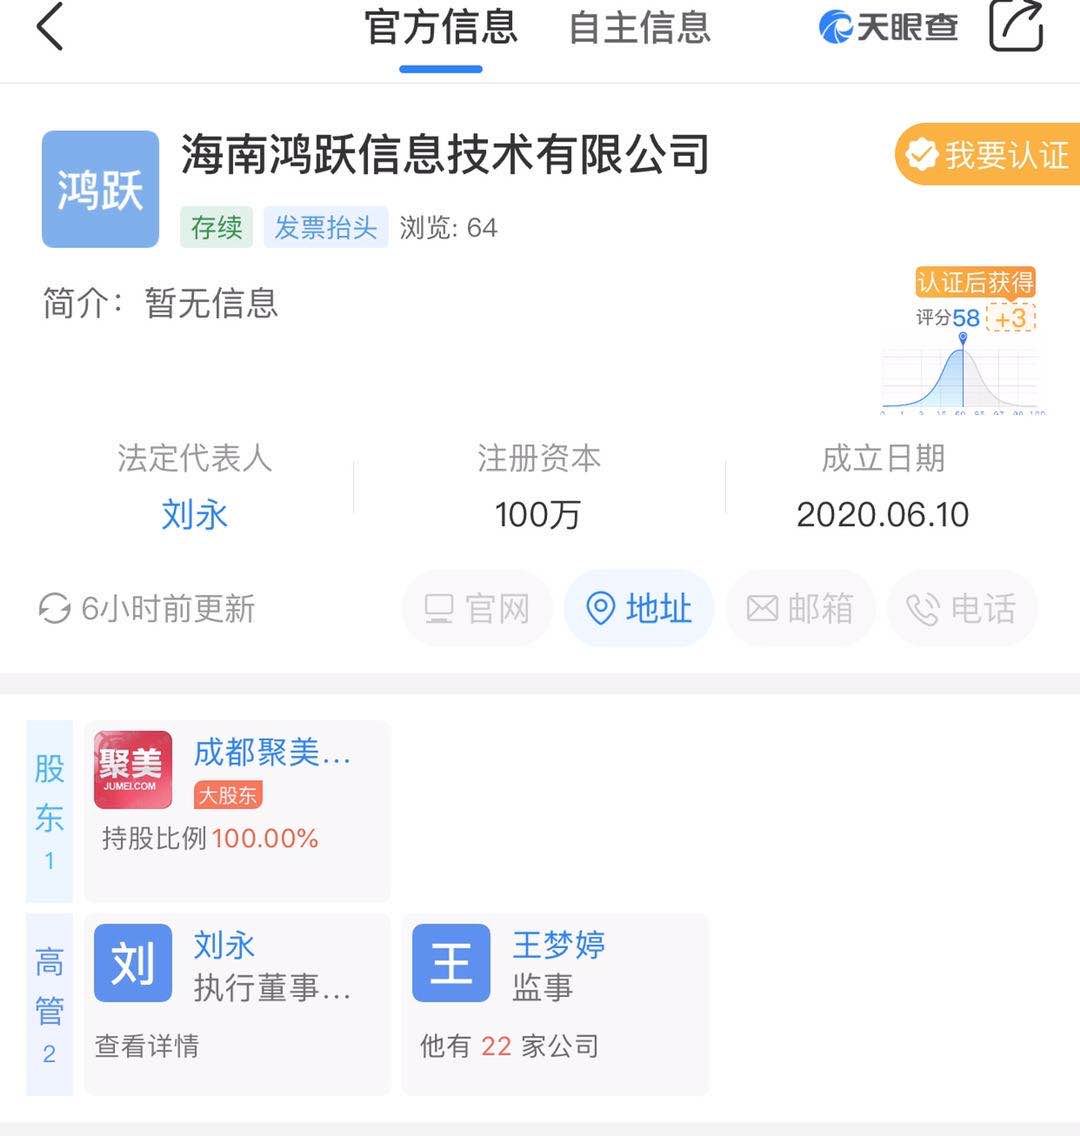The image size is (1080, 1136).
Task: Tap the back arrow icon
Action: tap(50, 27)
